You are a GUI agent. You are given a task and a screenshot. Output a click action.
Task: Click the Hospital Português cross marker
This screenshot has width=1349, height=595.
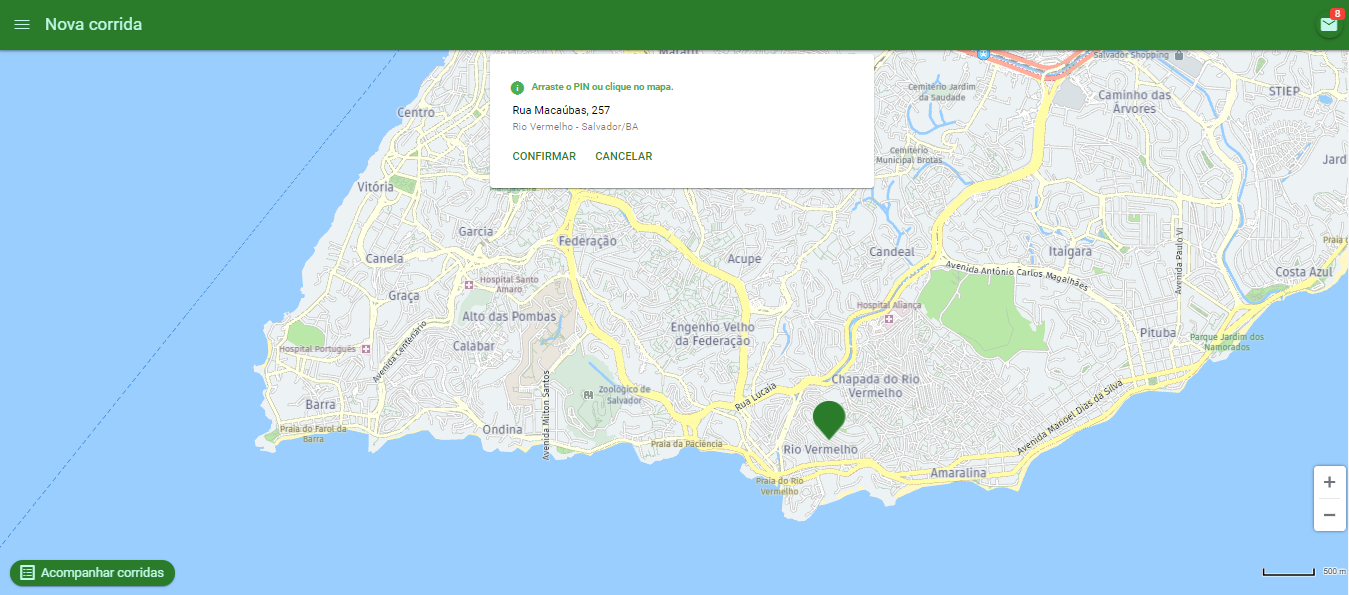click(366, 349)
